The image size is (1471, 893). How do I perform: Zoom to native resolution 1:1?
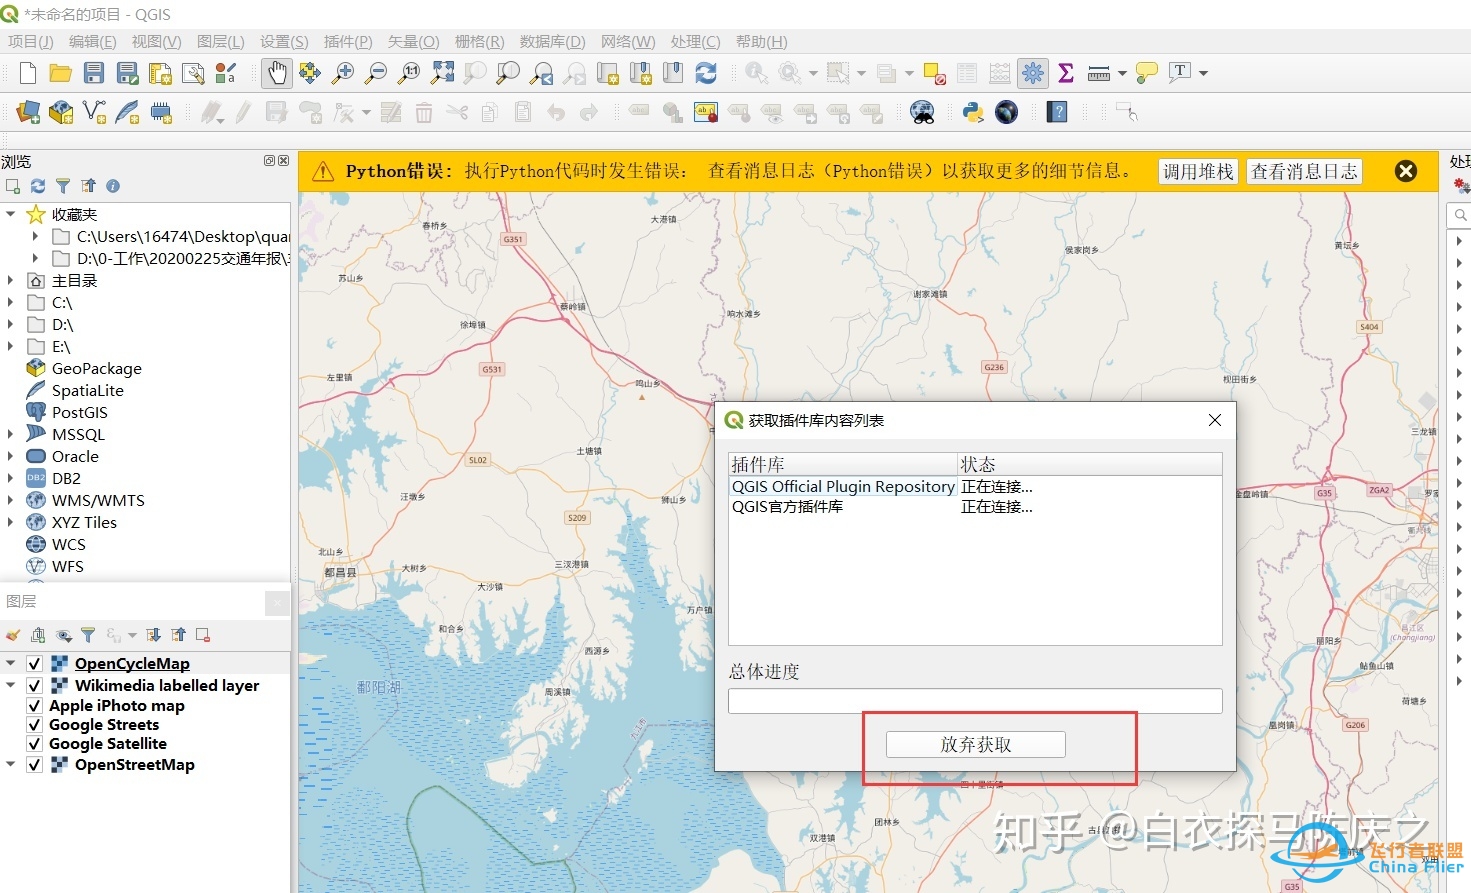click(x=409, y=73)
